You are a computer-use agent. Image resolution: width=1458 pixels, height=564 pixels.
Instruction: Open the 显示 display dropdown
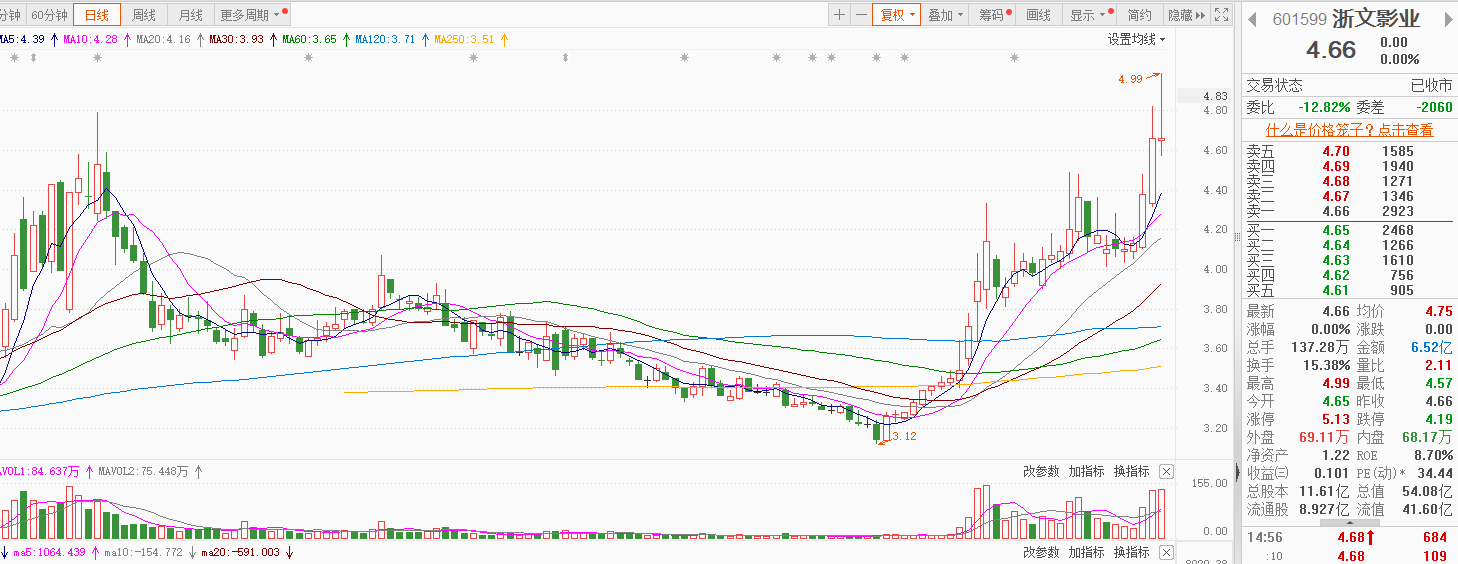click(x=1089, y=15)
